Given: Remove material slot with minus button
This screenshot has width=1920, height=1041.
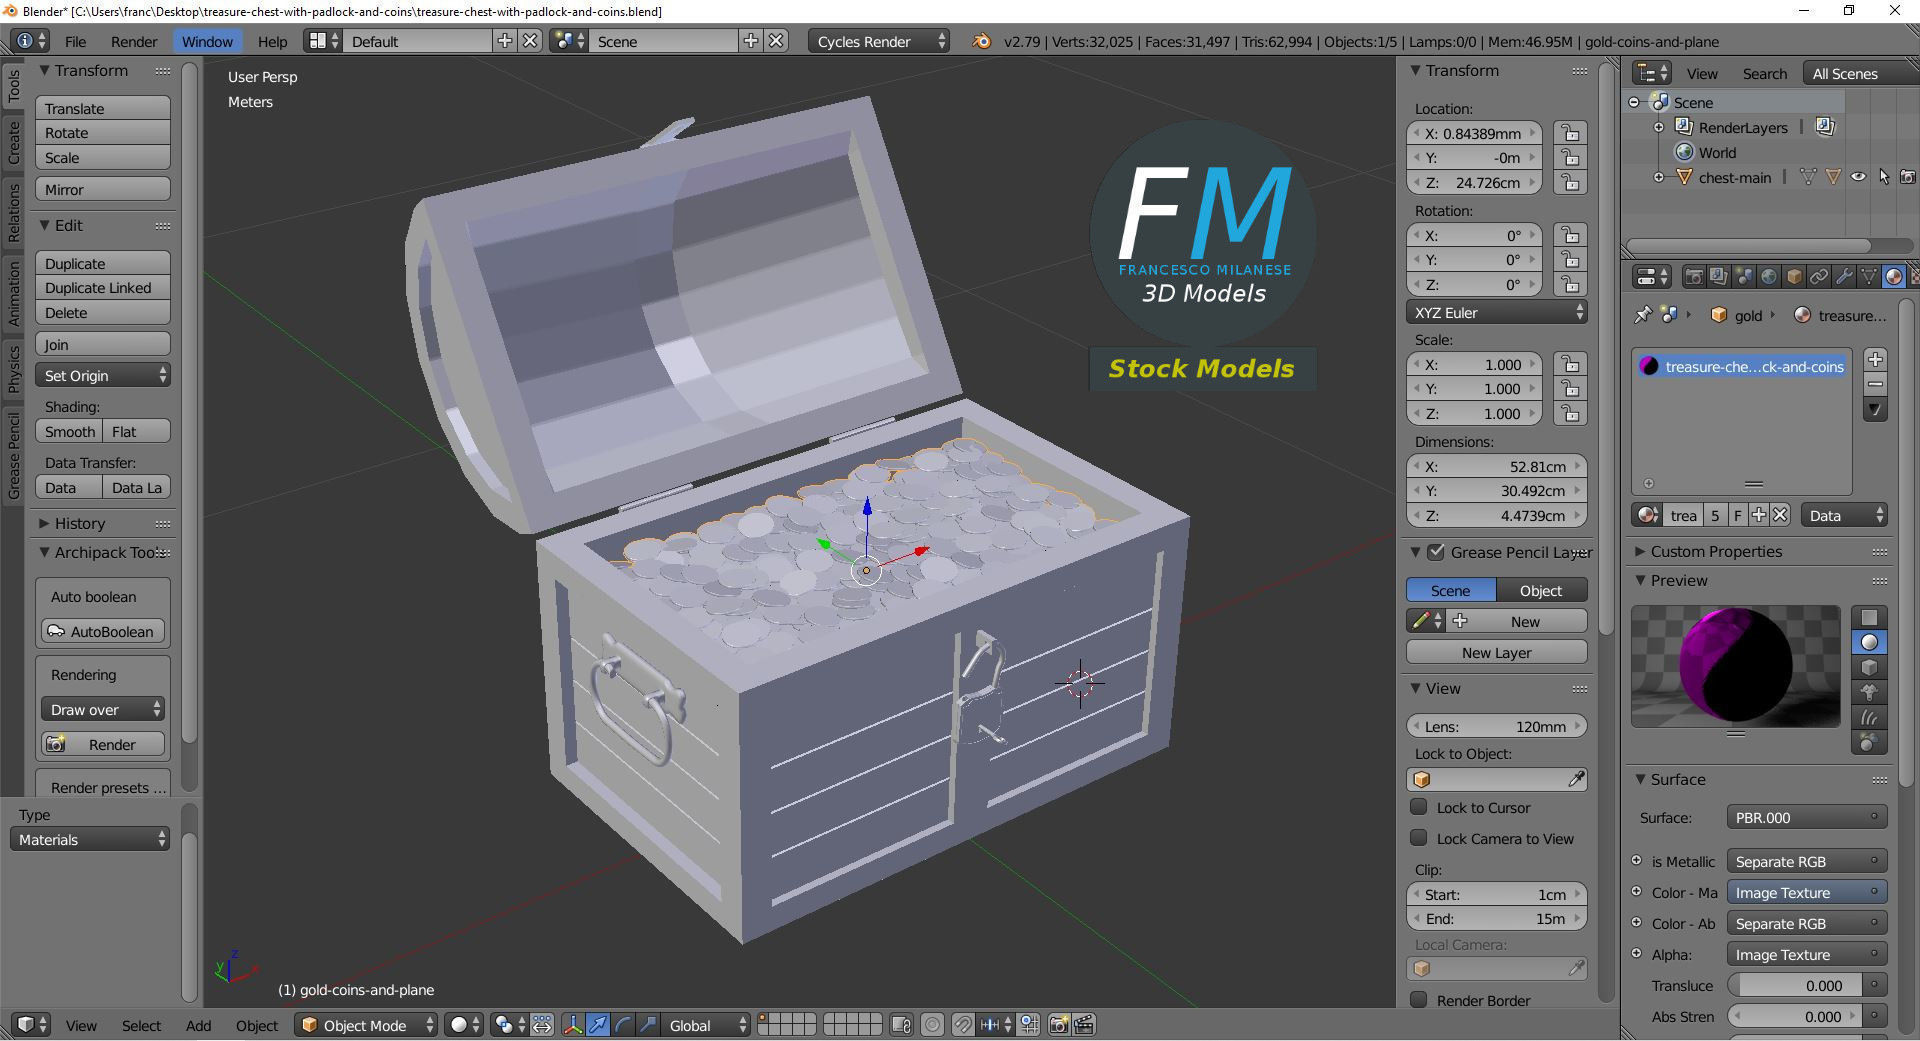Looking at the screenshot, I should tap(1875, 385).
